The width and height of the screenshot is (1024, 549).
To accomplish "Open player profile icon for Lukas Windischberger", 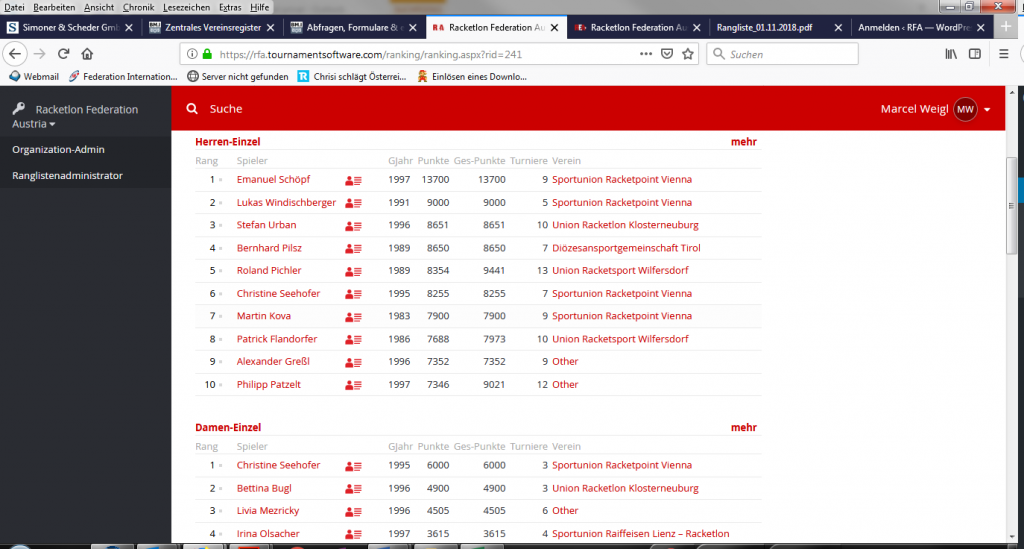I will click(x=353, y=203).
